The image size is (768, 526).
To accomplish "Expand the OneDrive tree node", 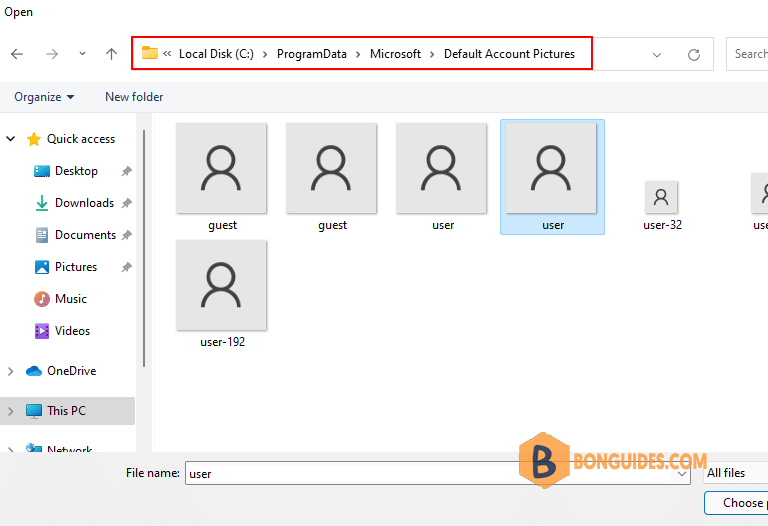I will [x=10, y=371].
